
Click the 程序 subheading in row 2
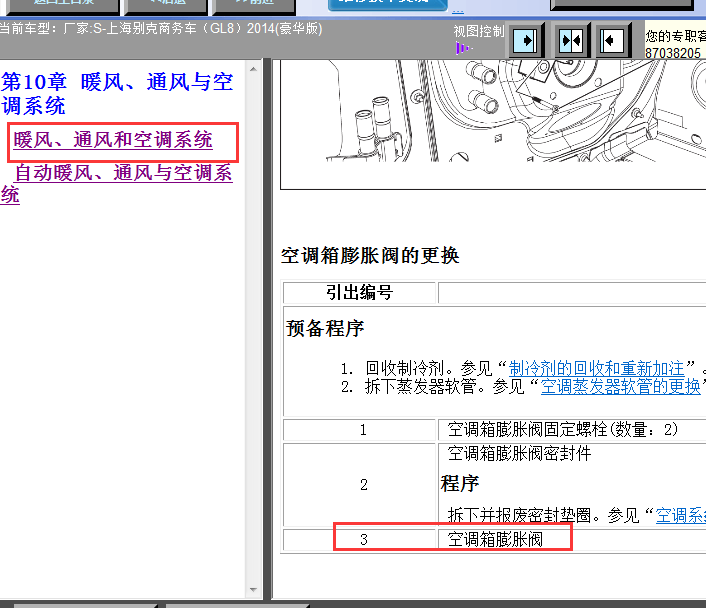point(460,484)
